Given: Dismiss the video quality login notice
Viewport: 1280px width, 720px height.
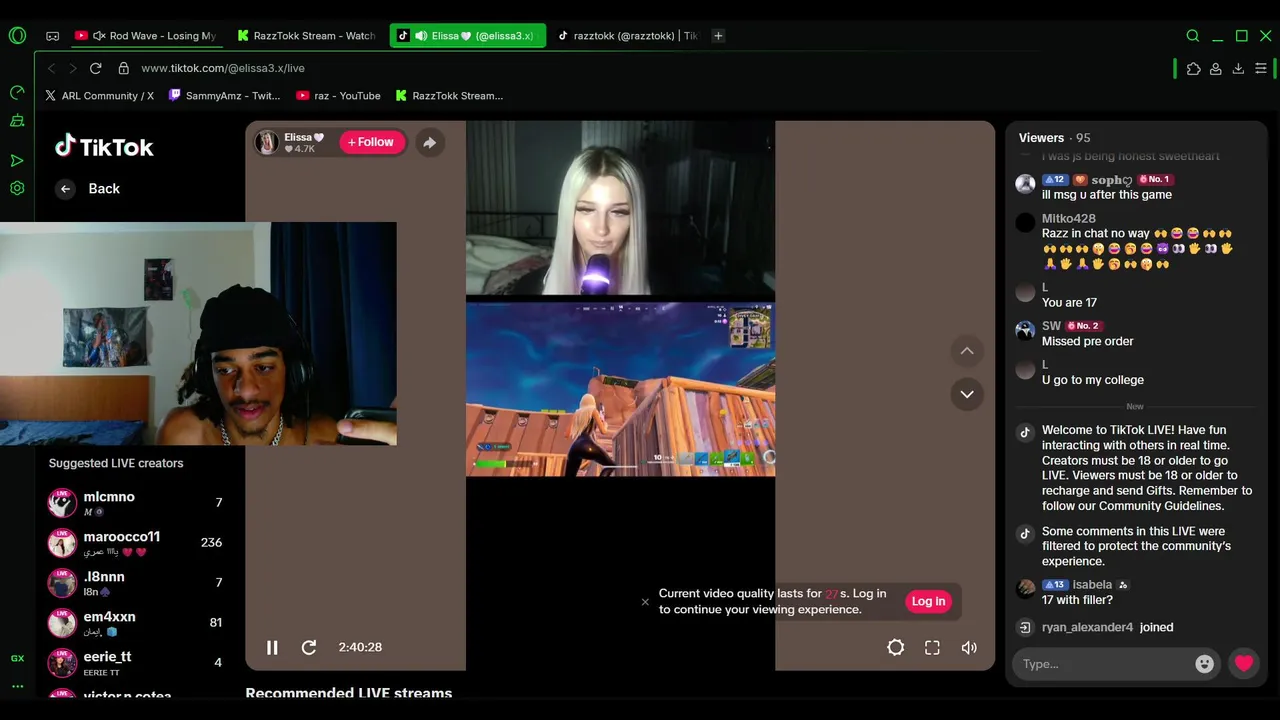Looking at the screenshot, I should pyautogui.click(x=645, y=601).
